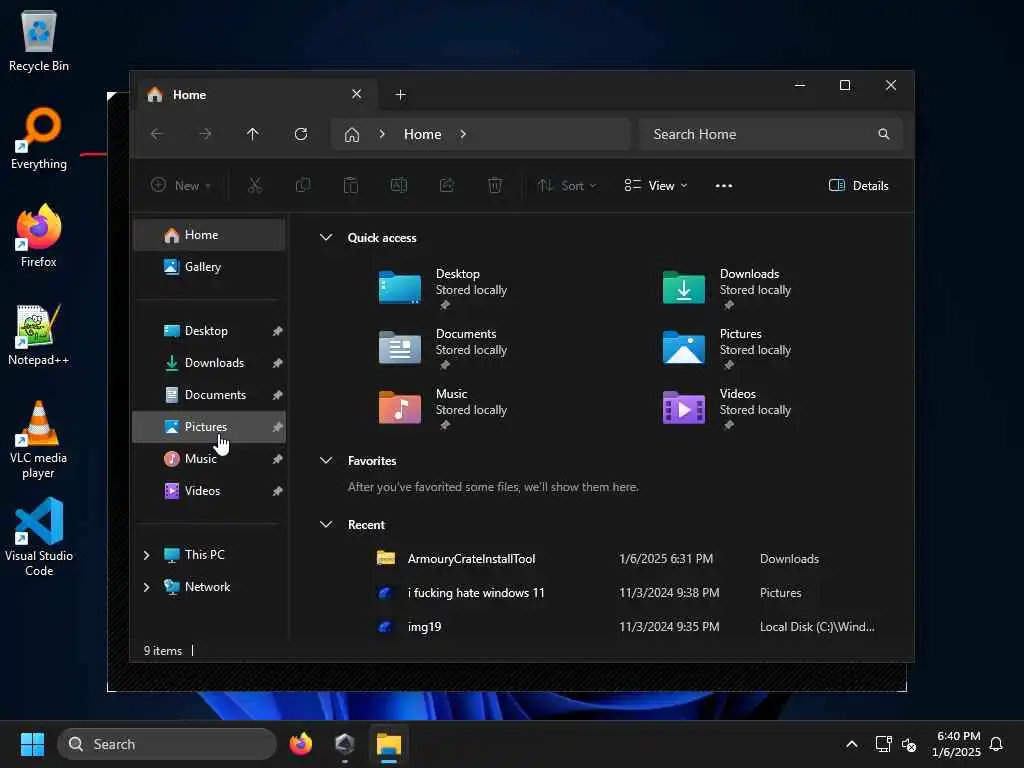Collapse the Quick access section
This screenshot has width=1024, height=768.
(326, 237)
